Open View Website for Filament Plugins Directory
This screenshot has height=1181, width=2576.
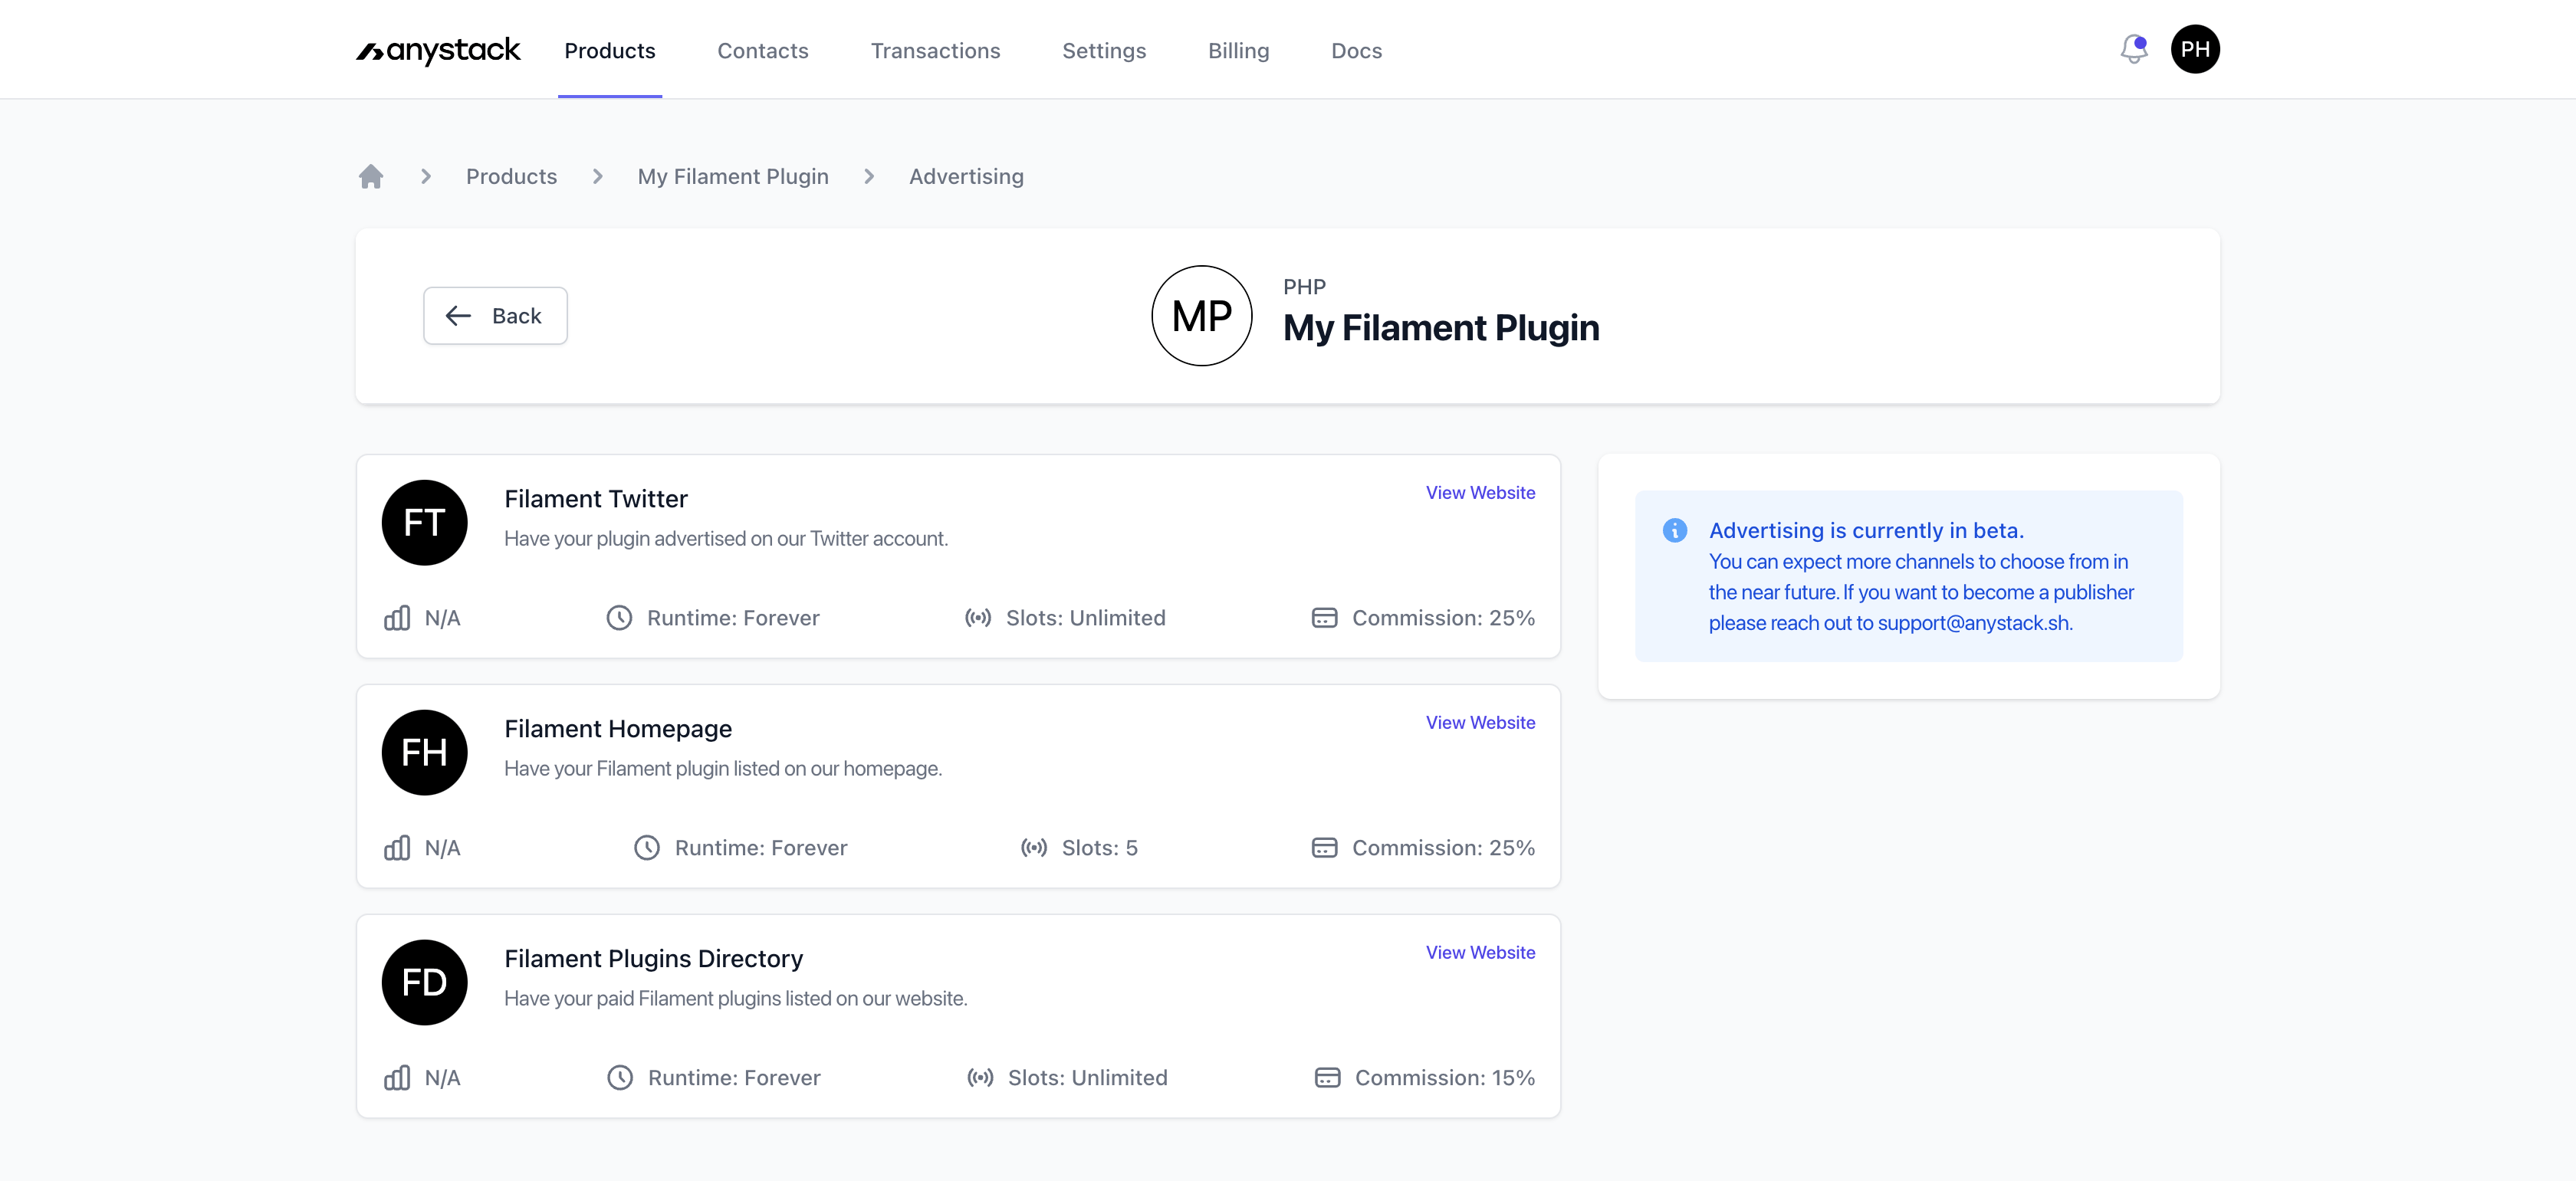pyautogui.click(x=1480, y=953)
